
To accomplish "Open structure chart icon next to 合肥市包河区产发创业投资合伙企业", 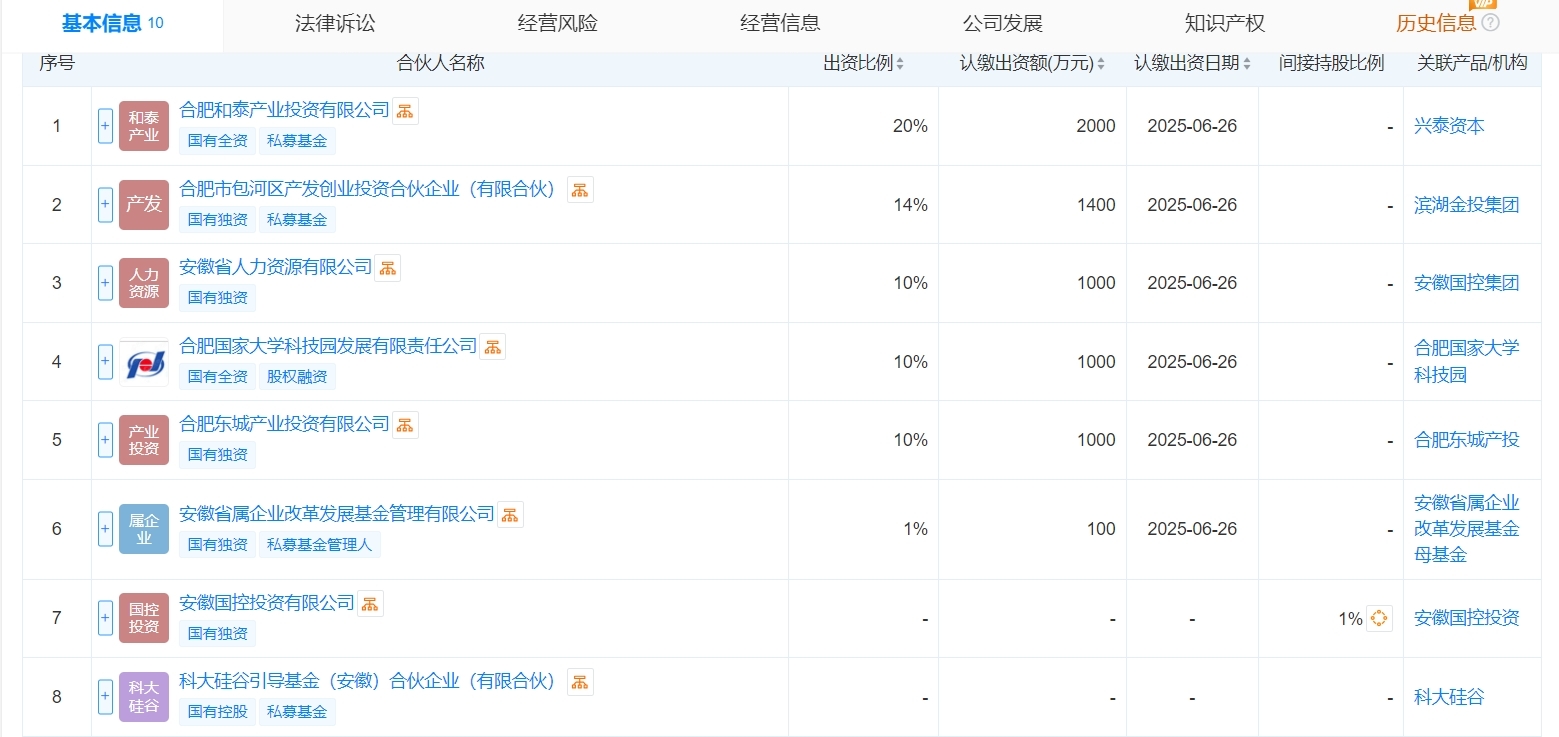I will coord(580,190).
